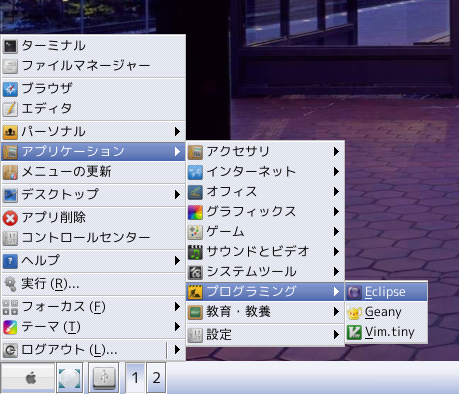Switch to workspace 2
This screenshot has height=394, width=459.
click(156, 378)
